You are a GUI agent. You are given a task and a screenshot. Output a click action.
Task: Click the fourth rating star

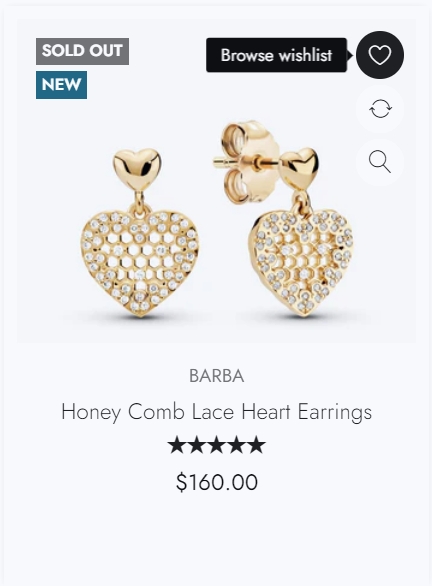pyautogui.click(x=237, y=445)
